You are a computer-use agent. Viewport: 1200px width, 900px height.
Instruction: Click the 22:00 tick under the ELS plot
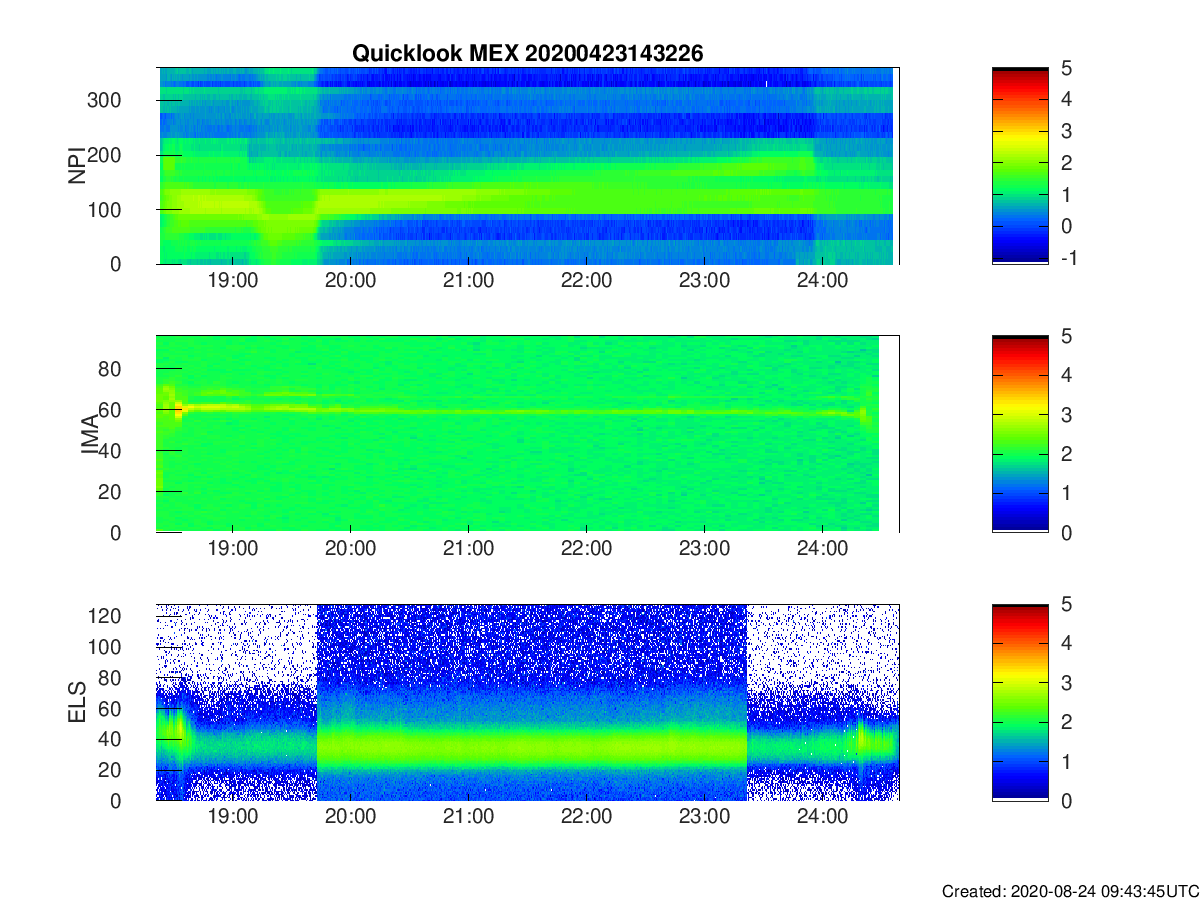(586, 817)
